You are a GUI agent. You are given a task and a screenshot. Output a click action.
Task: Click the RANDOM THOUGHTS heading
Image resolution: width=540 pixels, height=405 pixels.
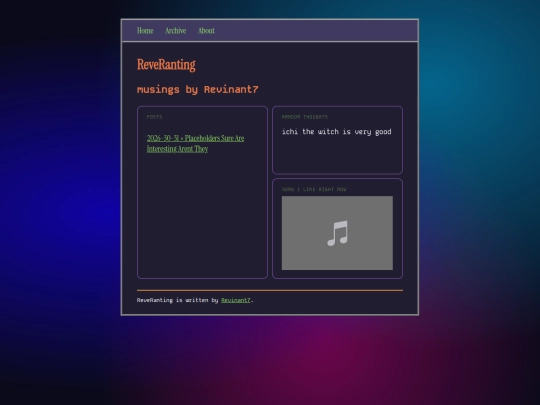pos(305,117)
